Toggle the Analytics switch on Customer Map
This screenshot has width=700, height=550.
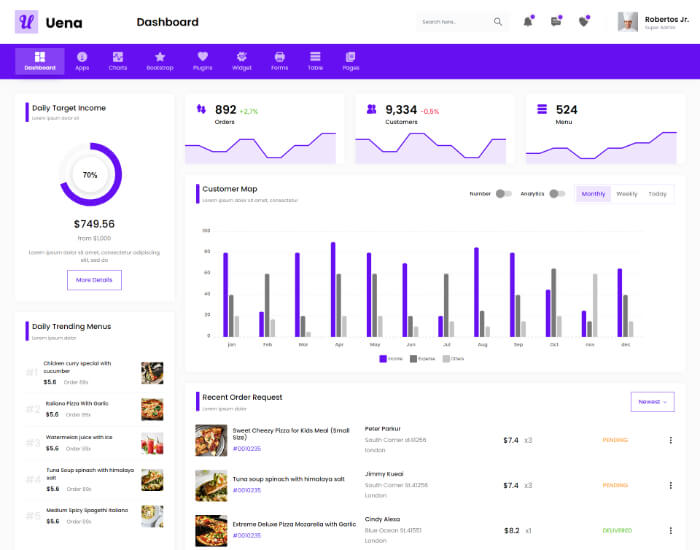557,194
